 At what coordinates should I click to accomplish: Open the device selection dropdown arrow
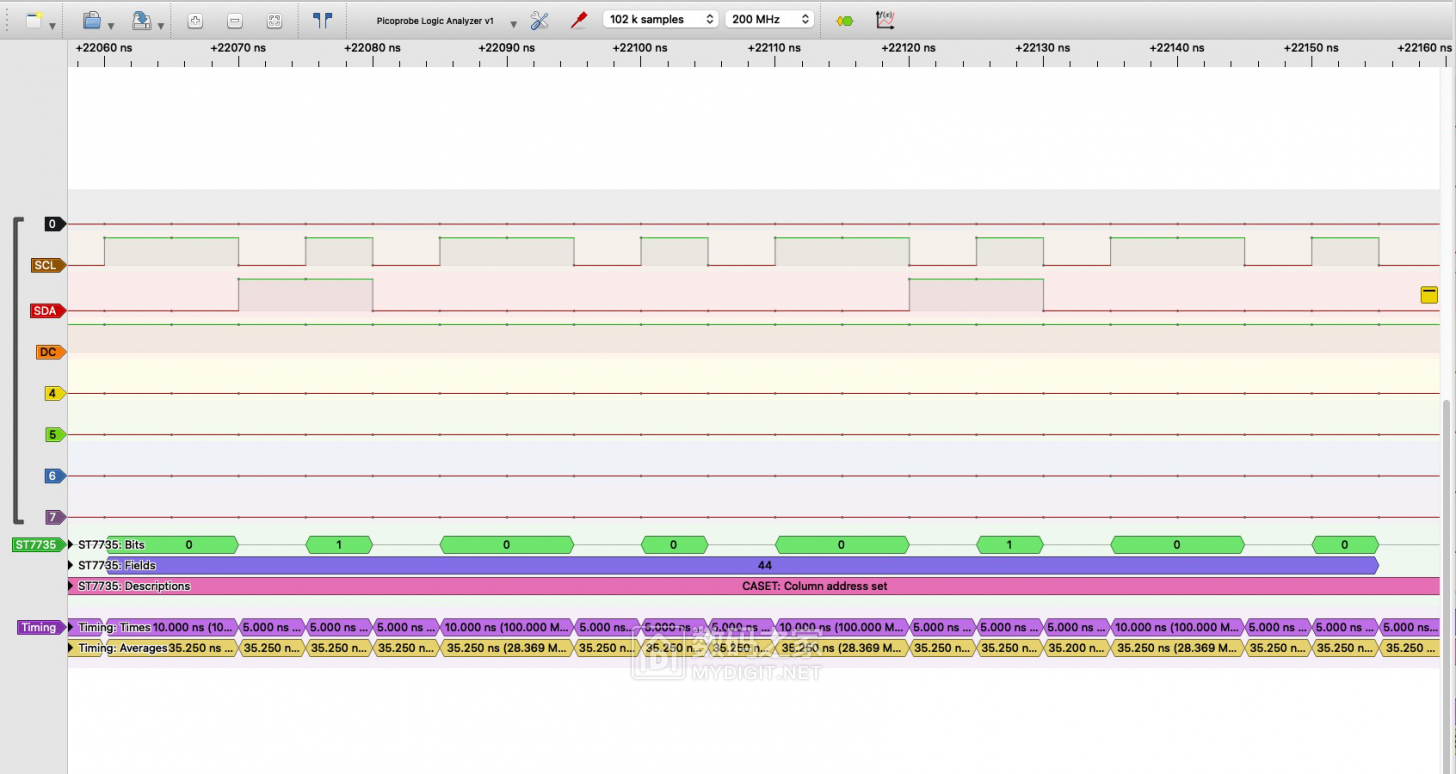coord(514,24)
